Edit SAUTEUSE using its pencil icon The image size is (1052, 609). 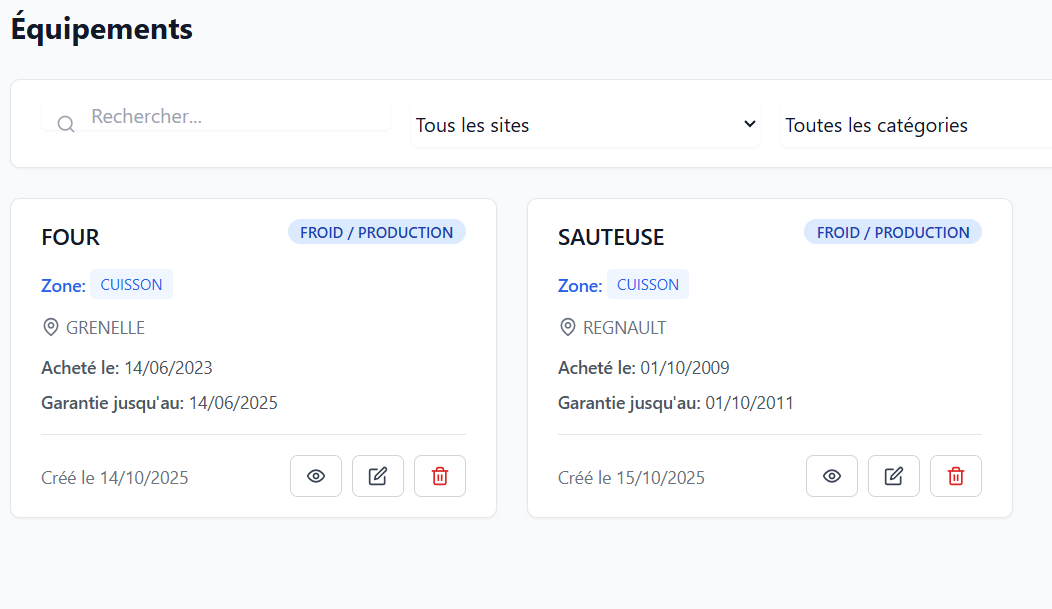click(894, 476)
